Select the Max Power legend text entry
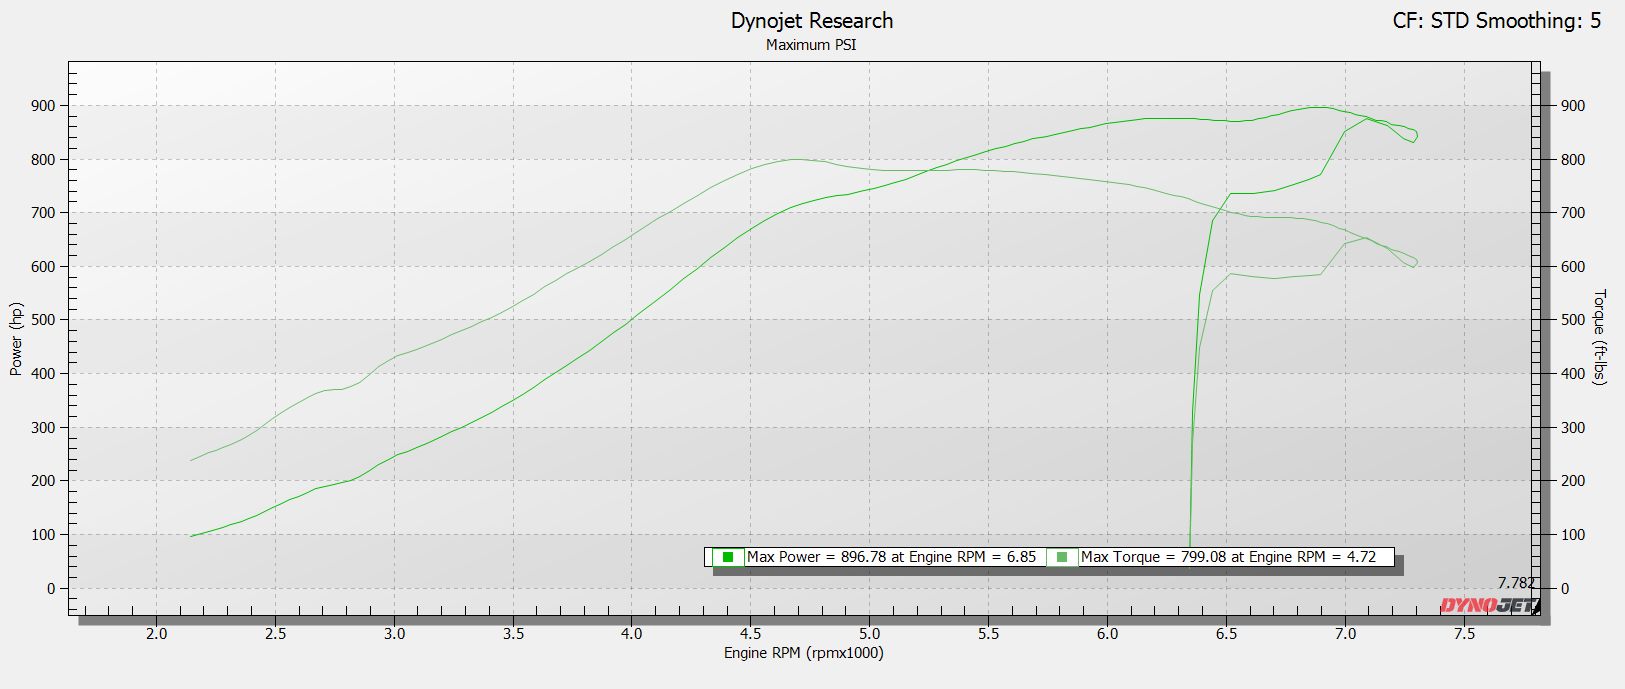 click(x=891, y=557)
